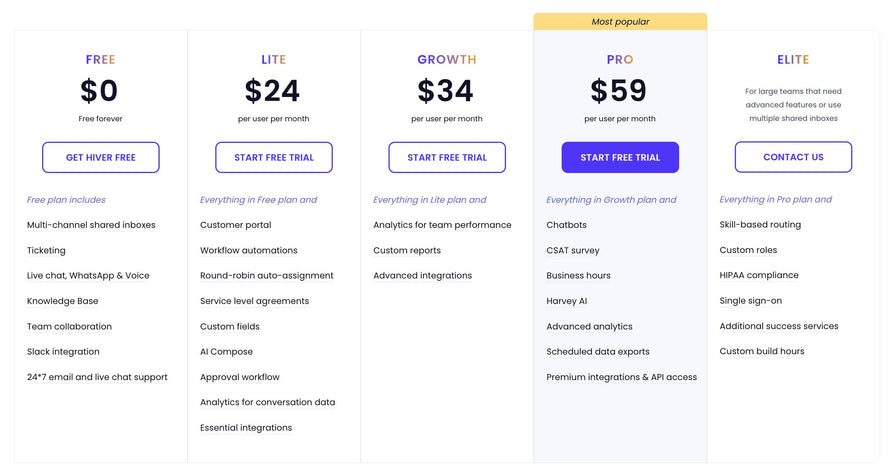The image size is (896, 472).
Task: Click the AI Compose feature
Action: (x=226, y=352)
